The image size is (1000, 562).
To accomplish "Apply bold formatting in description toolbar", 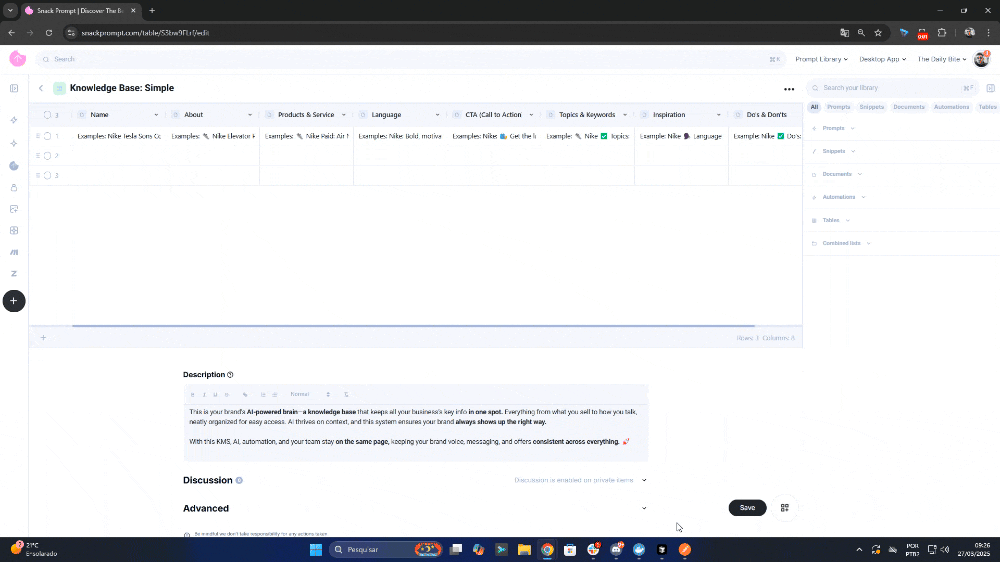I will [x=193, y=395].
